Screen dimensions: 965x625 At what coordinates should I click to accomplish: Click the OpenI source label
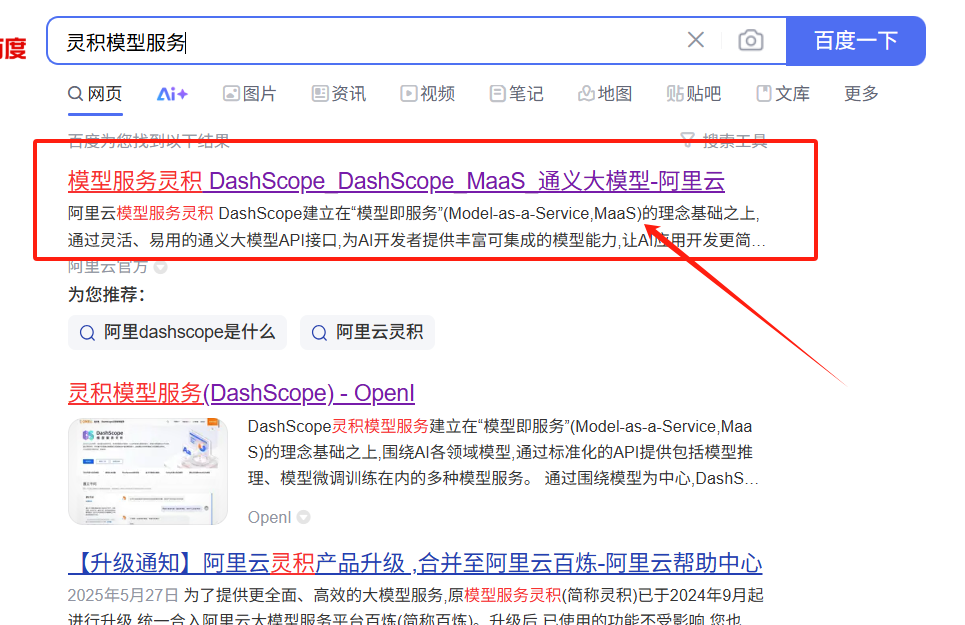coord(270,517)
